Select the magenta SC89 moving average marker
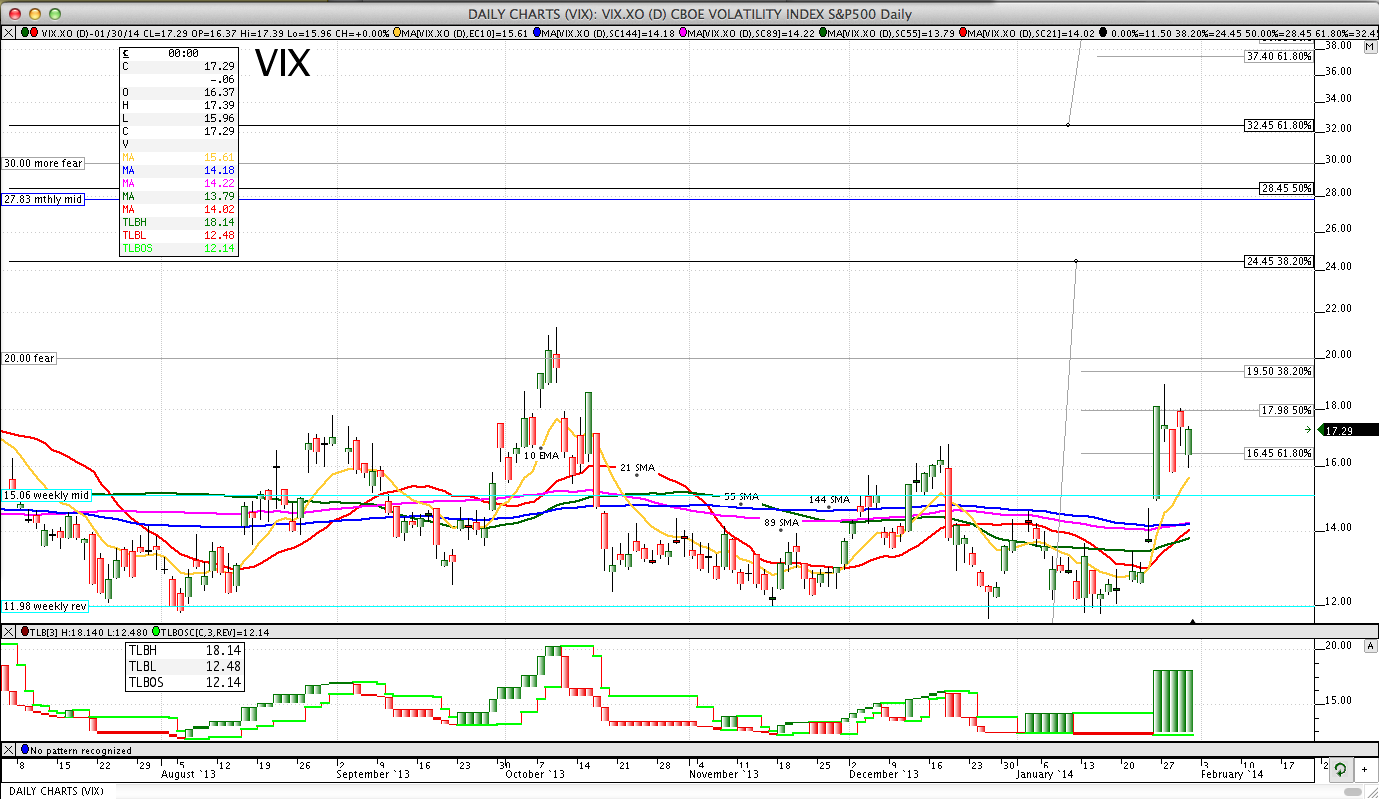 [x=684, y=32]
